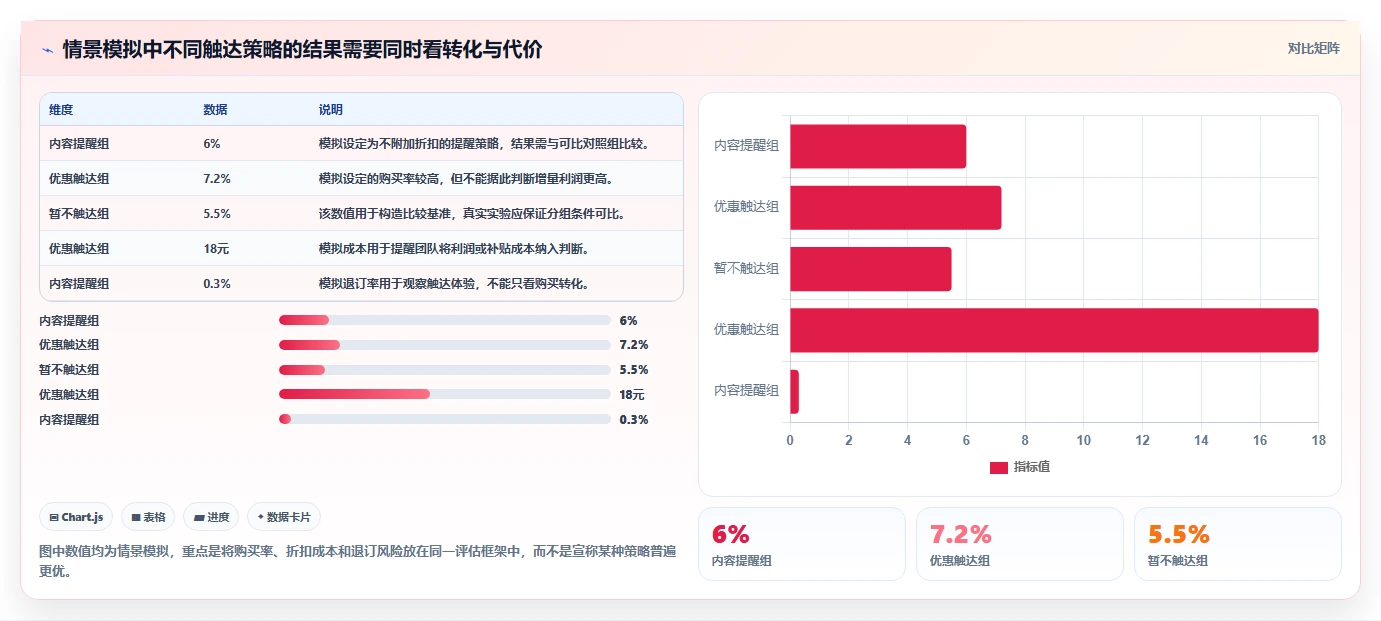Click the 0.3% value beside the progress bar
The image size is (1381, 621).
coord(634,420)
